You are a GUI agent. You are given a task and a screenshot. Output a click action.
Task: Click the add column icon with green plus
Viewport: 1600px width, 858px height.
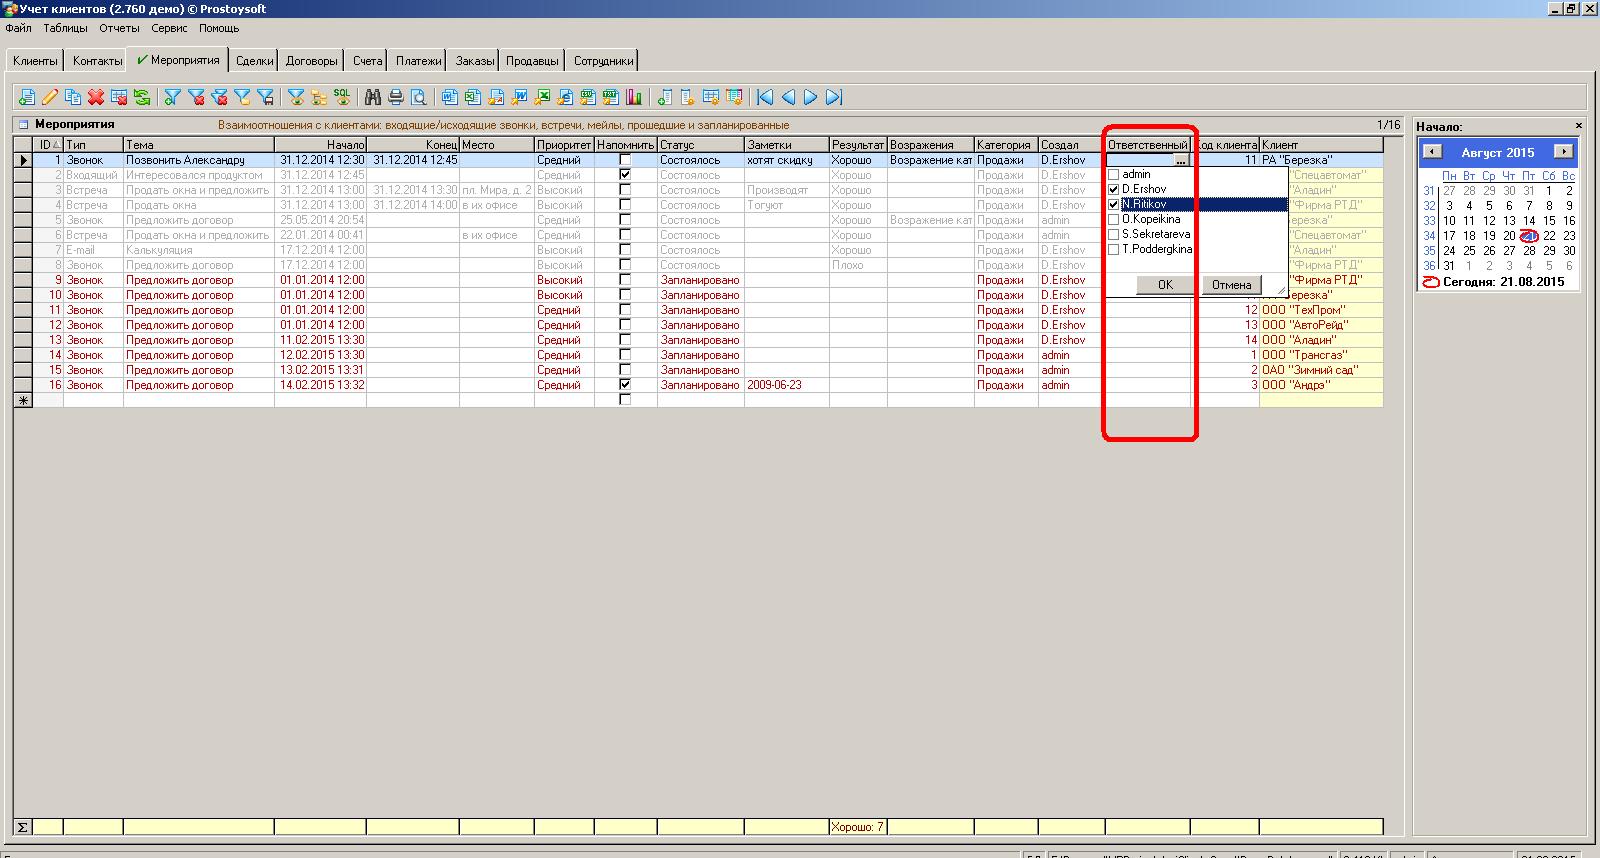pyautogui.click(x=664, y=97)
